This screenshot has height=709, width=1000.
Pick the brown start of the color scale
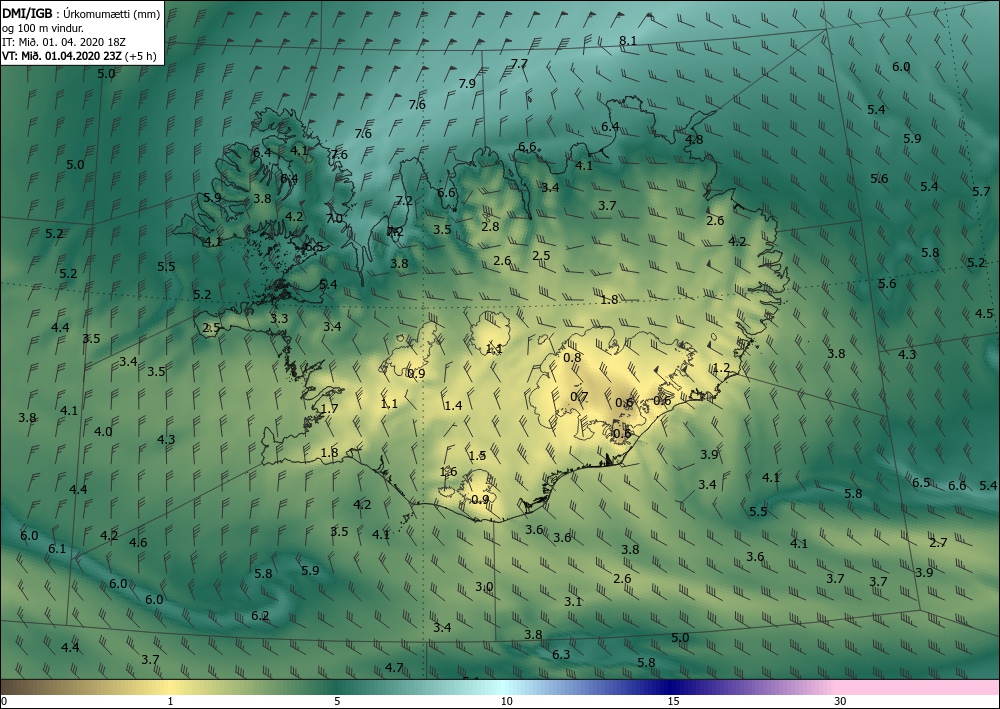coord(19,687)
